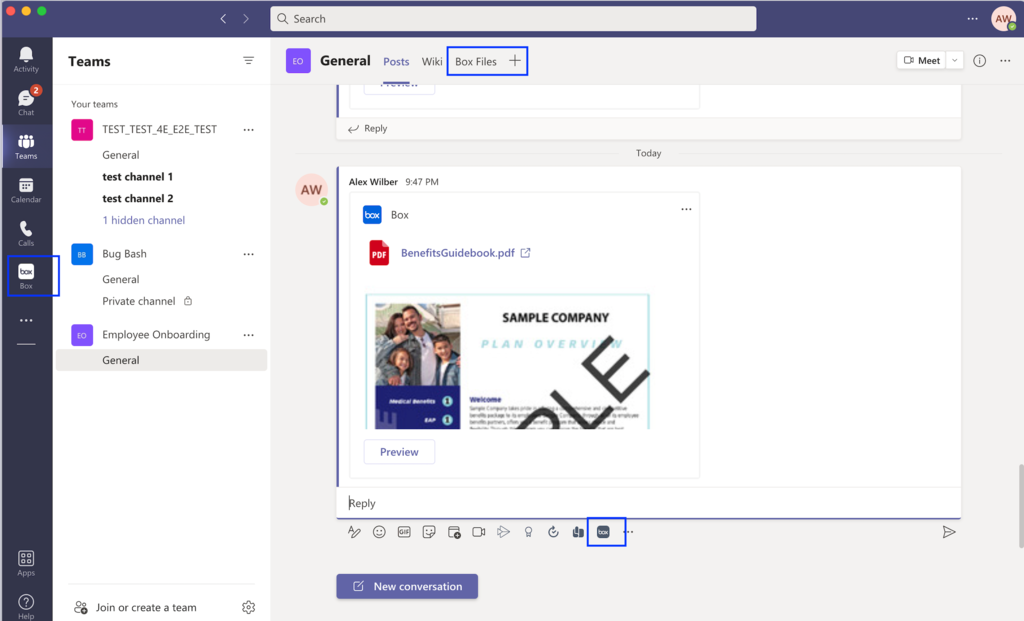Open the Private channel
Viewport: 1024px width, 621px height.
tap(139, 301)
